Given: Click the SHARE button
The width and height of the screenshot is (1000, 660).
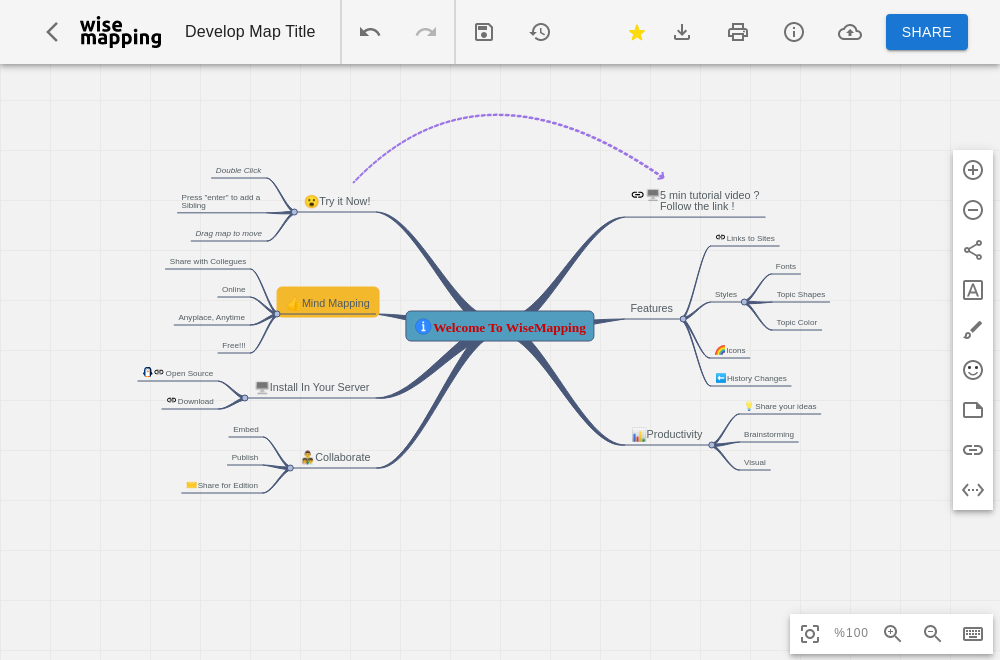Looking at the screenshot, I should 927,32.
